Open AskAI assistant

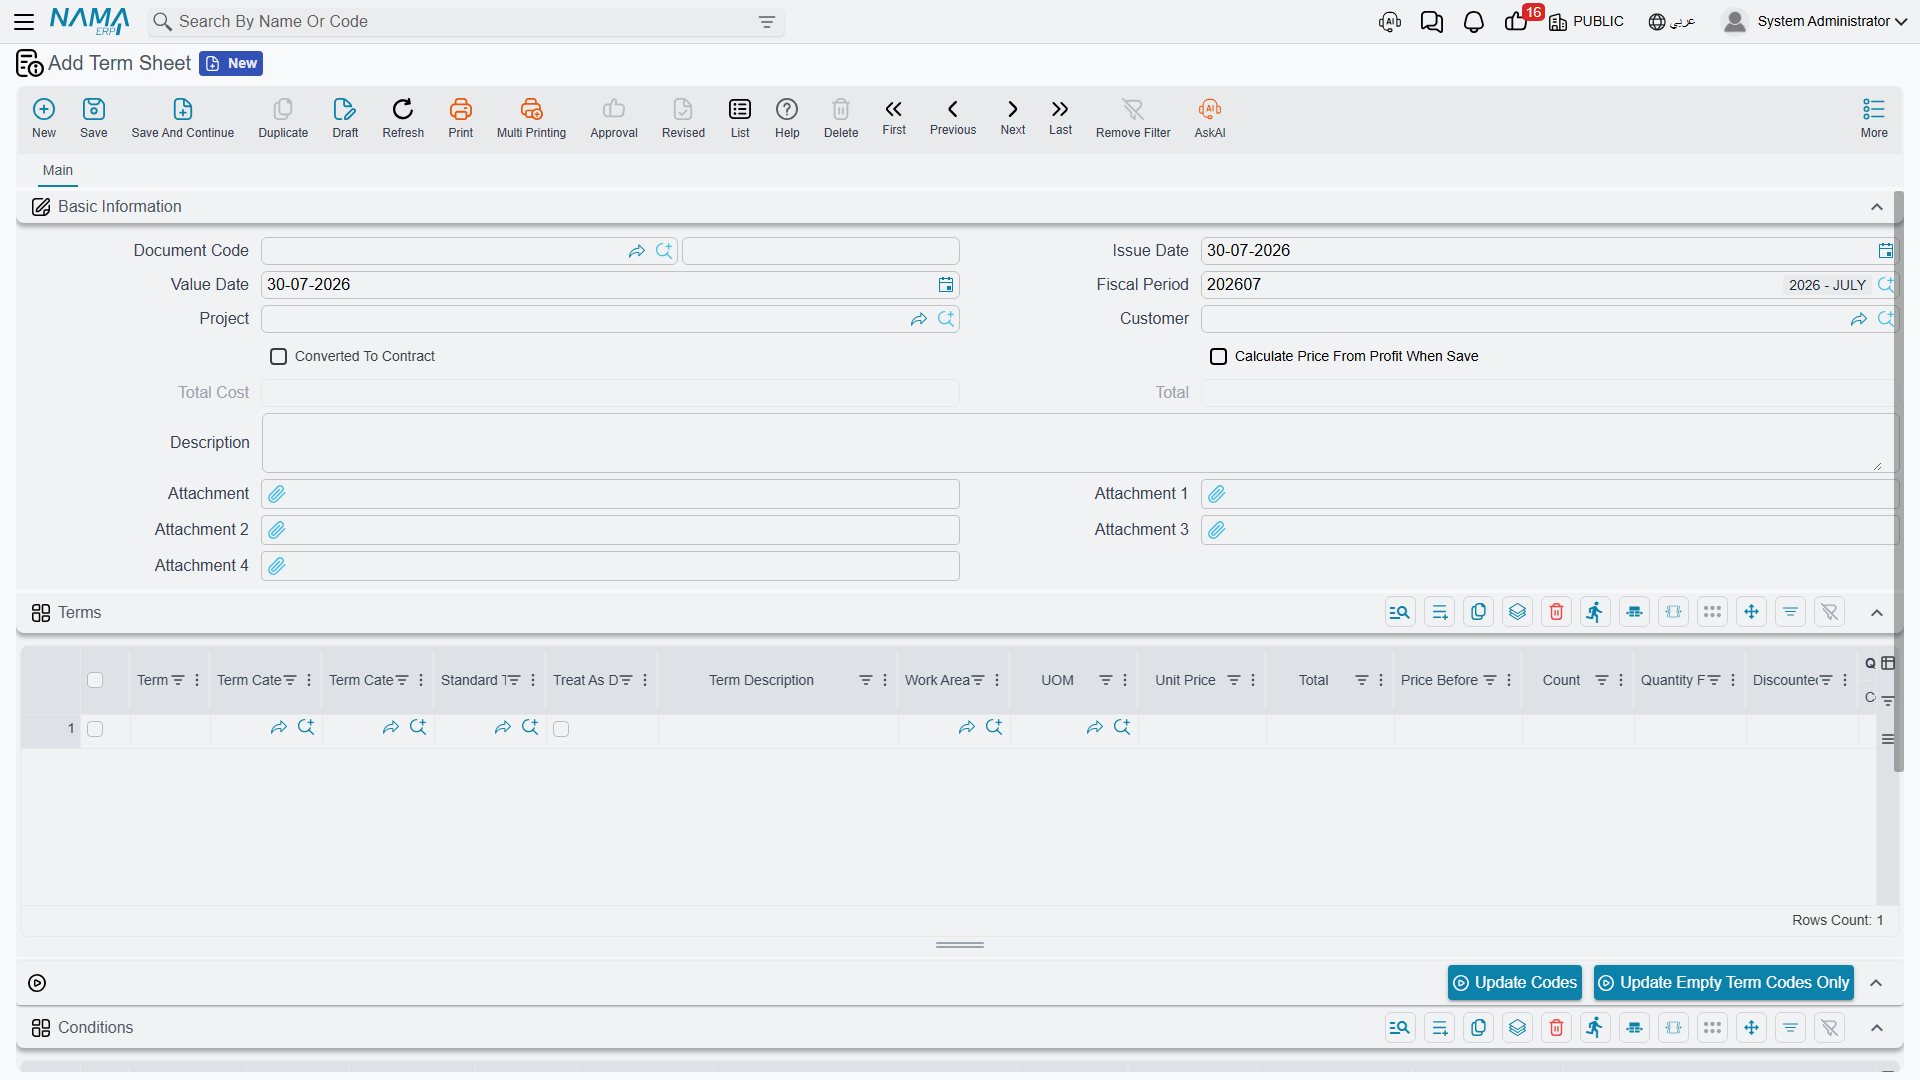(1210, 118)
